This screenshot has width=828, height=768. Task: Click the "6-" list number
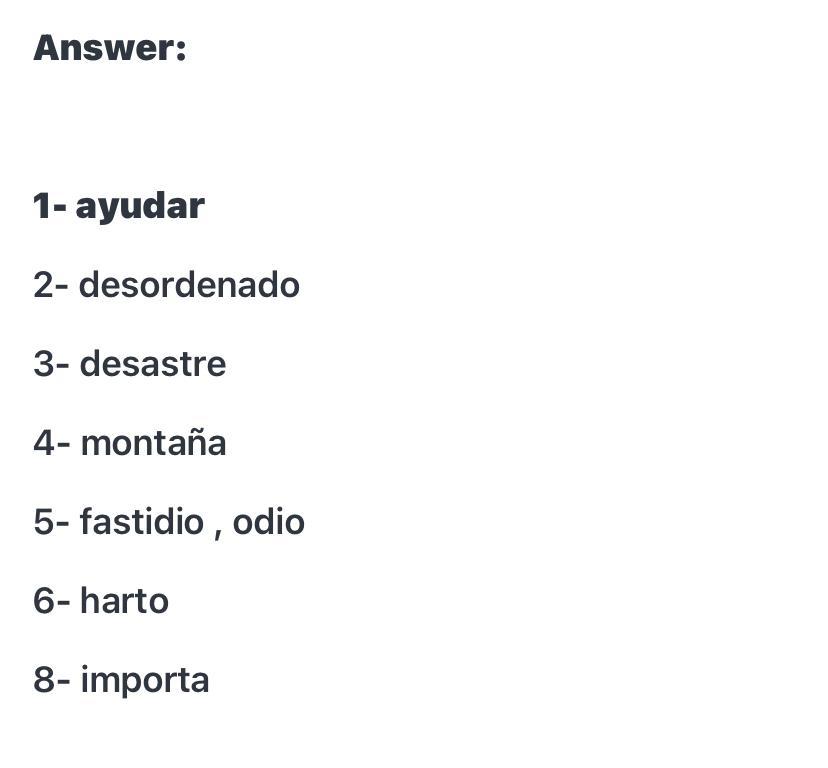click(51, 601)
